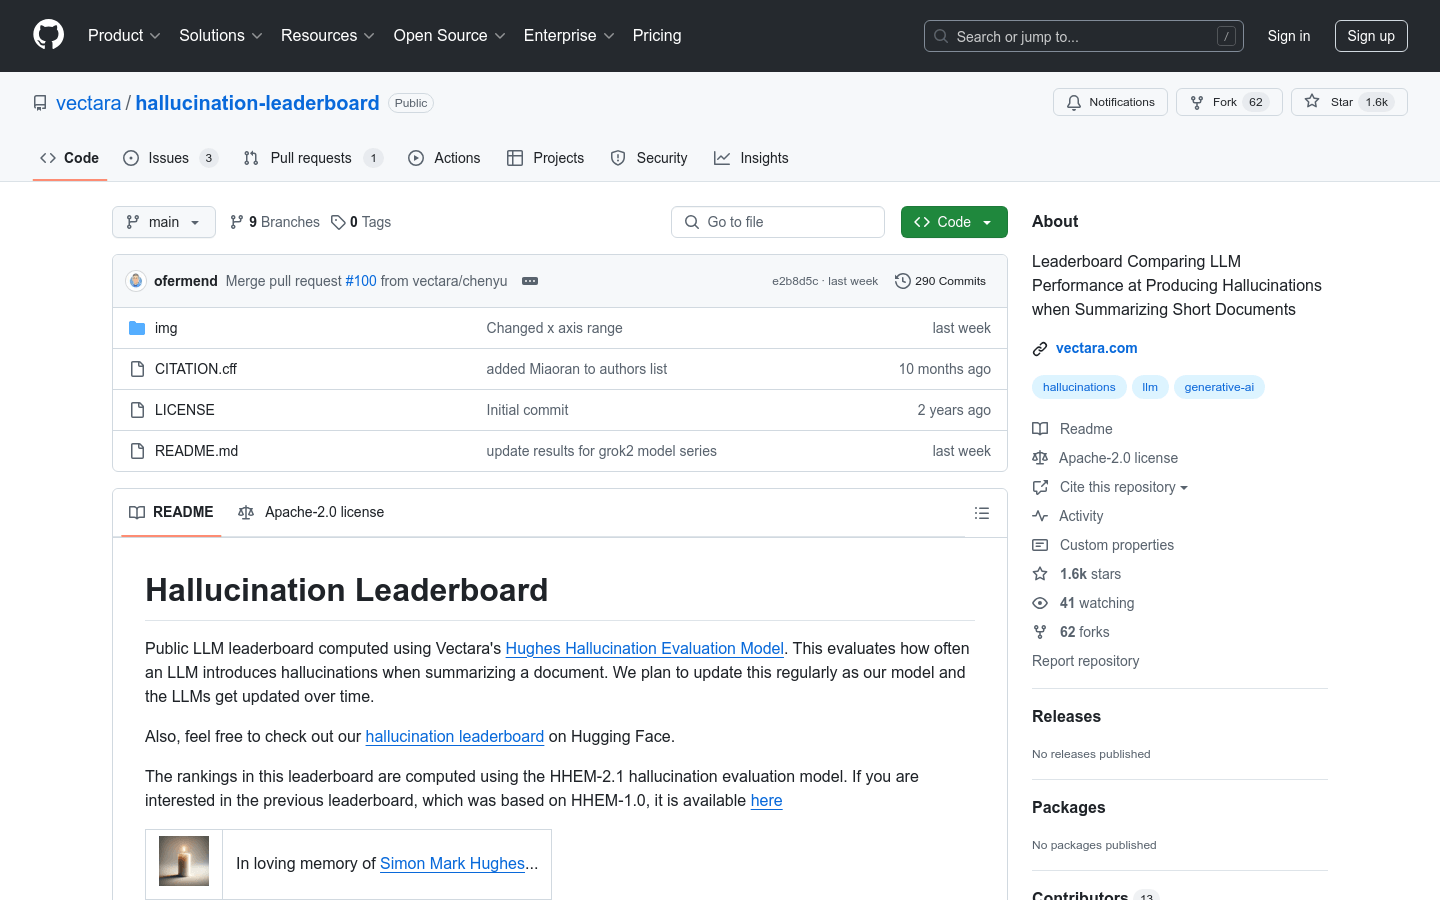The width and height of the screenshot is (1440, 900).
Task: Open the README outline icon
Action: (982, 513)
